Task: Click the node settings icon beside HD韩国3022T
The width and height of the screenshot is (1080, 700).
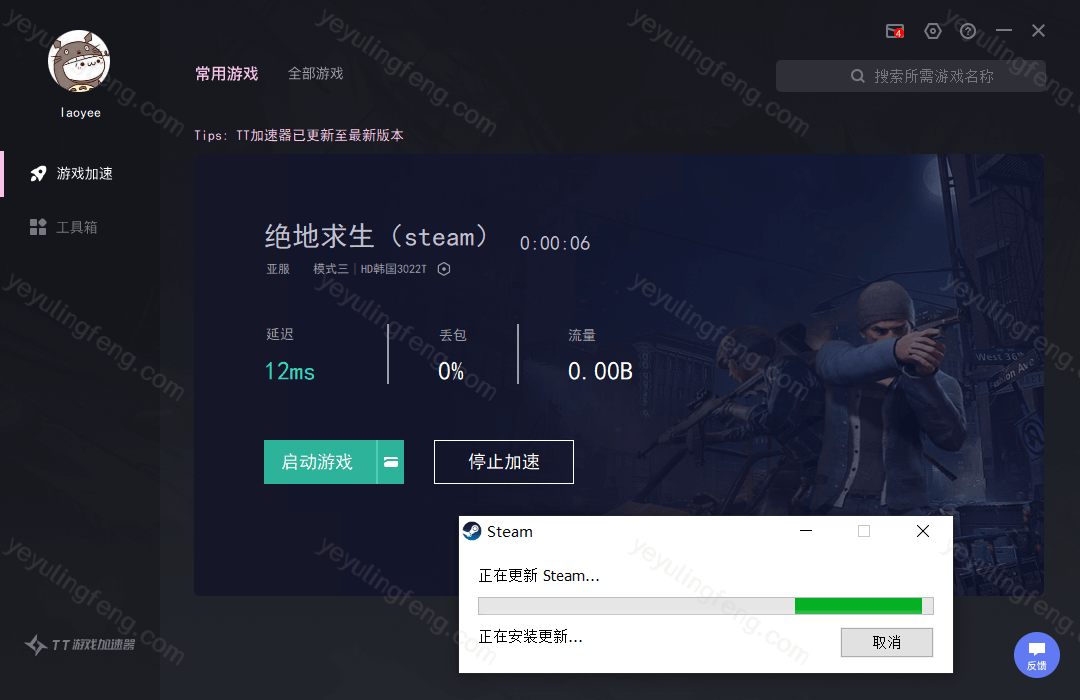Action: (x=444, y=269)
